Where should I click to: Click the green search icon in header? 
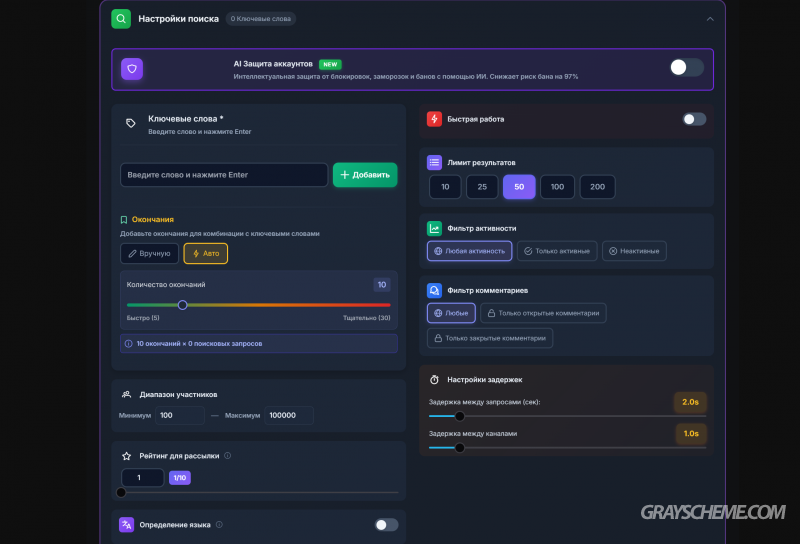point(121,18)
